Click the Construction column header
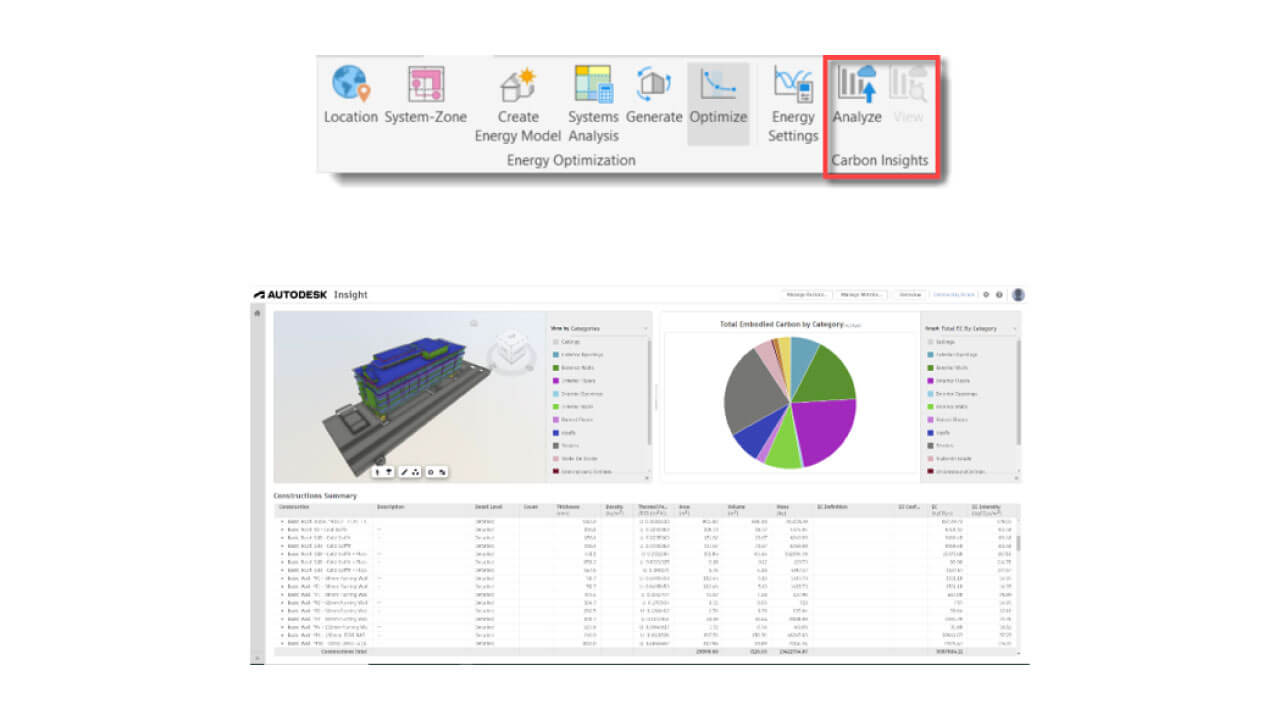The image size is (1280, 720). pos(294,508)
